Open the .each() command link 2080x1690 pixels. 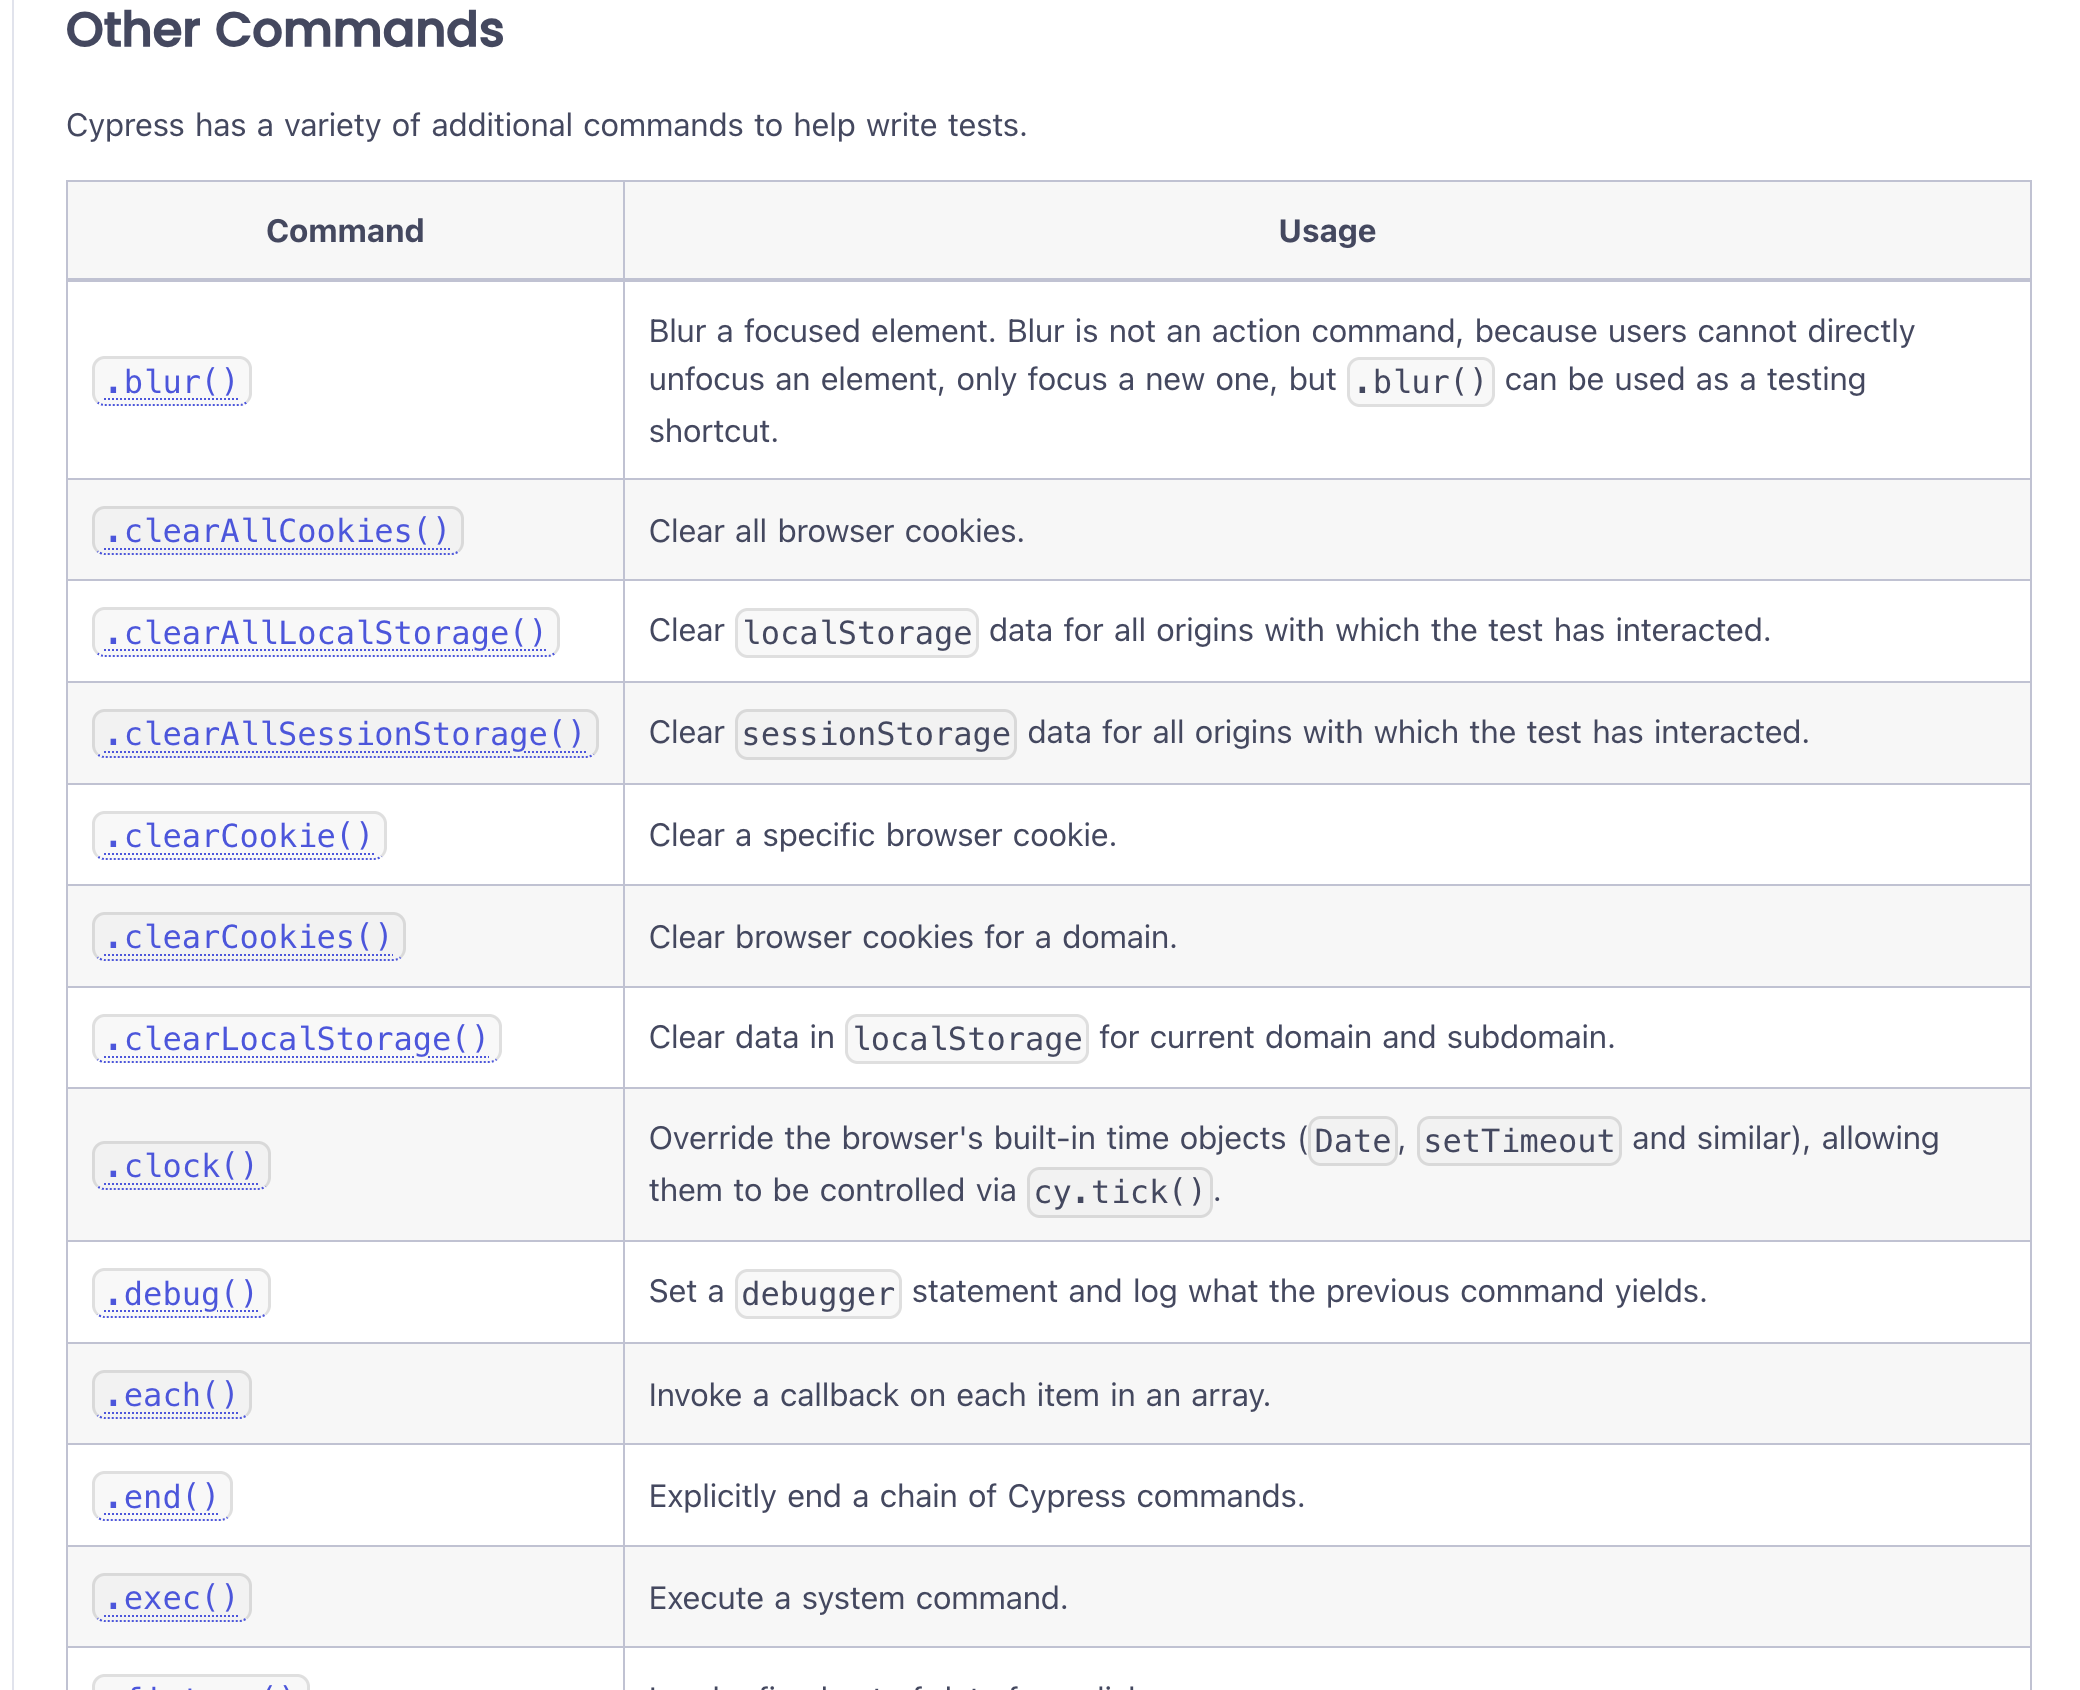171,1395
